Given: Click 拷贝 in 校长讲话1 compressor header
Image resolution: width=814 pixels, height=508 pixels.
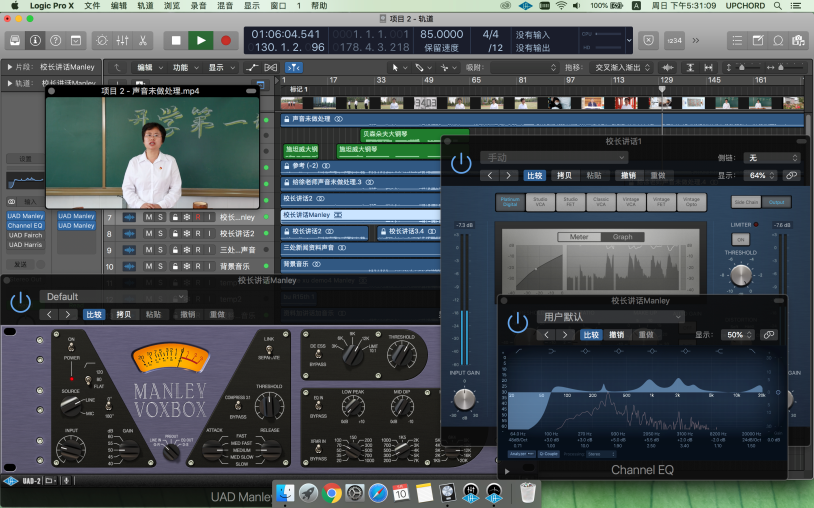Looking at the screenshot, I should (564, 175).
